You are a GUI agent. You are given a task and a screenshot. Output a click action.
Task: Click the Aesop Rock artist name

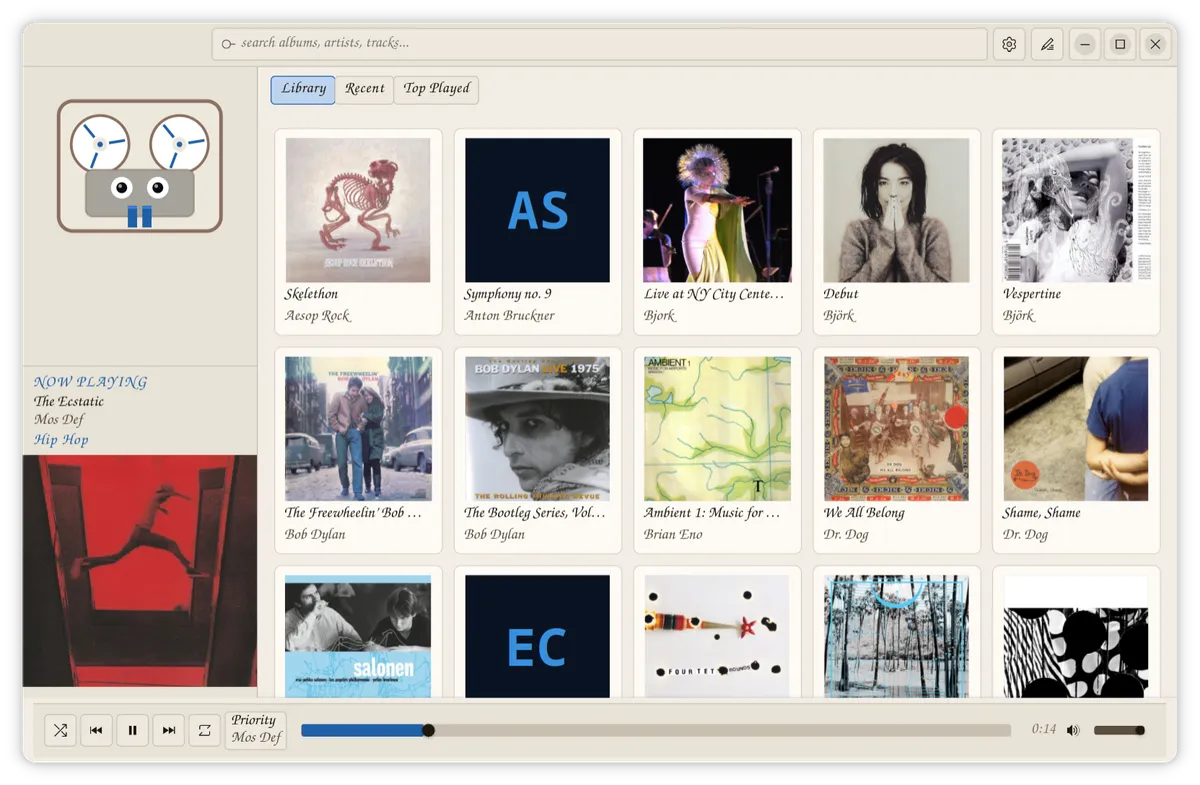[x=317, y=316]
